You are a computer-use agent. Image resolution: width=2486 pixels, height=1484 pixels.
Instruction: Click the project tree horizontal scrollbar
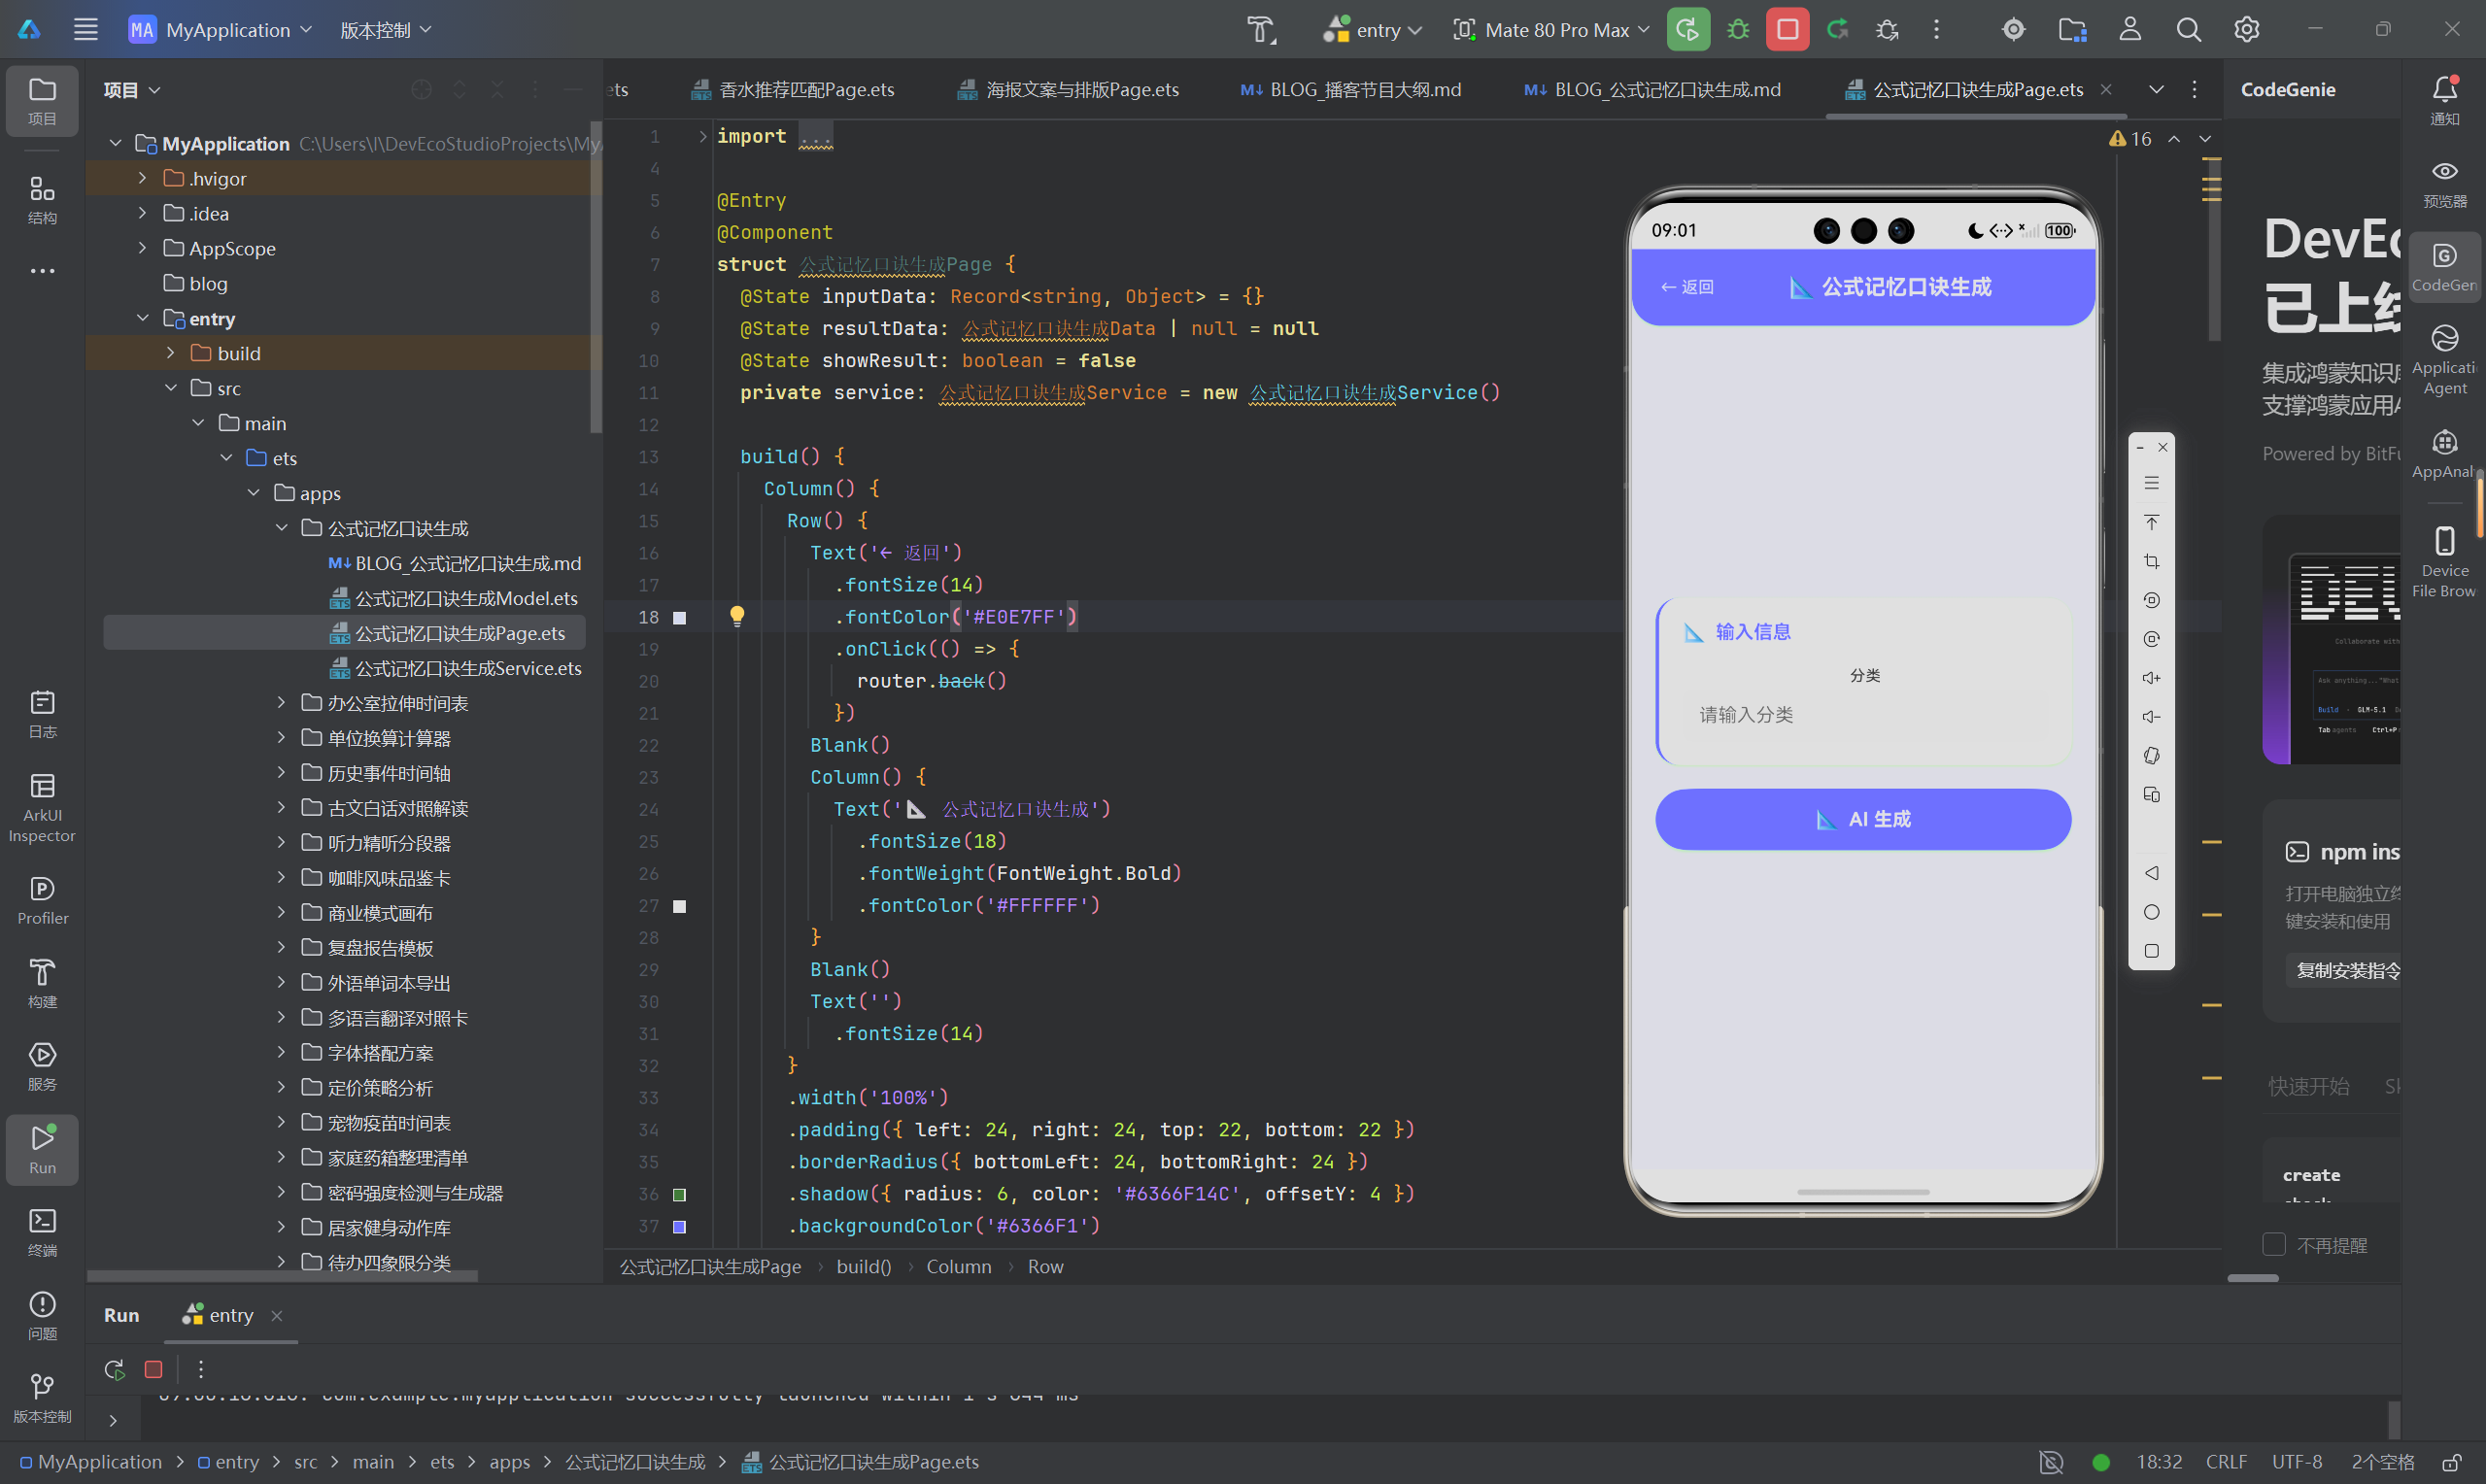pos(282,1275)
